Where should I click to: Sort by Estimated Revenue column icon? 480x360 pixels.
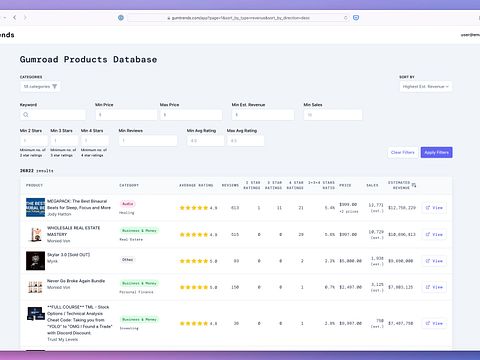414,185
